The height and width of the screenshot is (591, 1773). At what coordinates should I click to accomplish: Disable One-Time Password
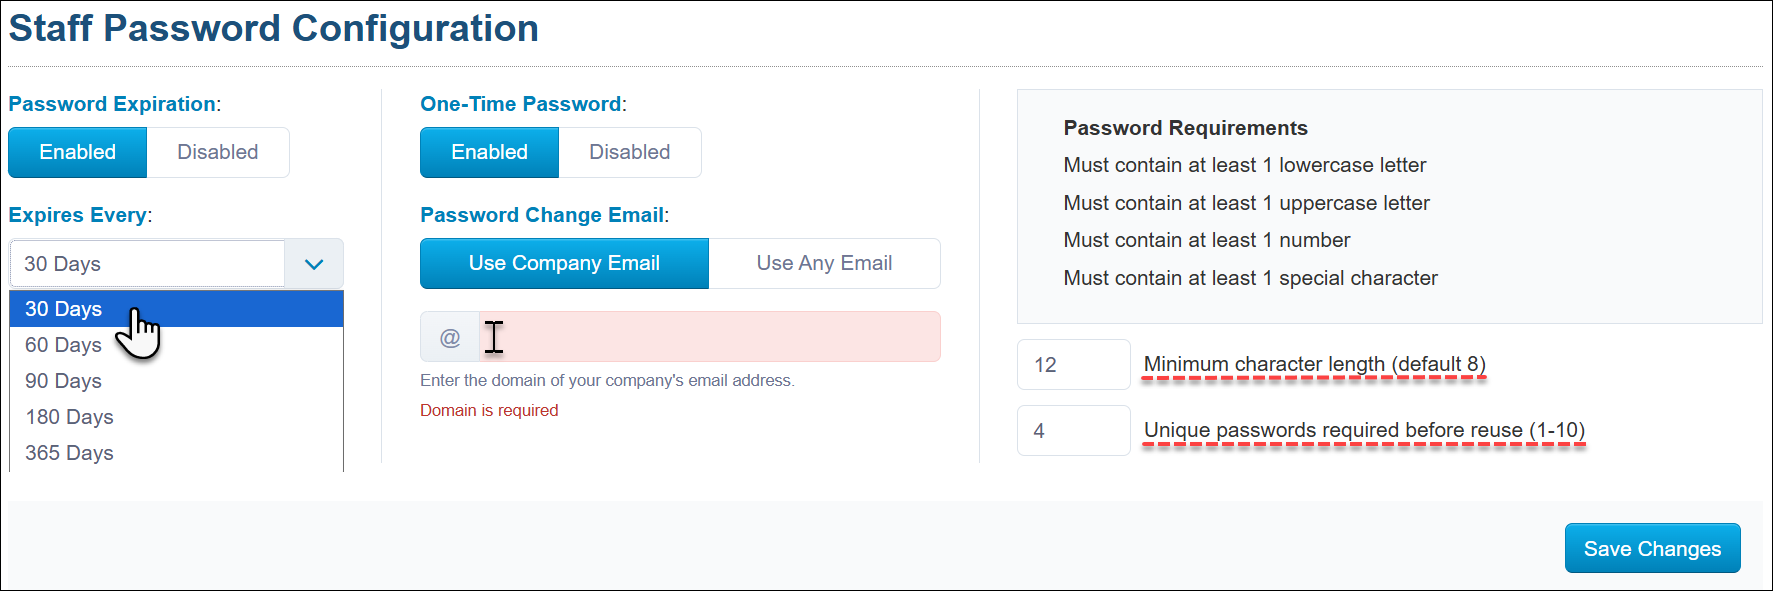(x=630, y=152)
